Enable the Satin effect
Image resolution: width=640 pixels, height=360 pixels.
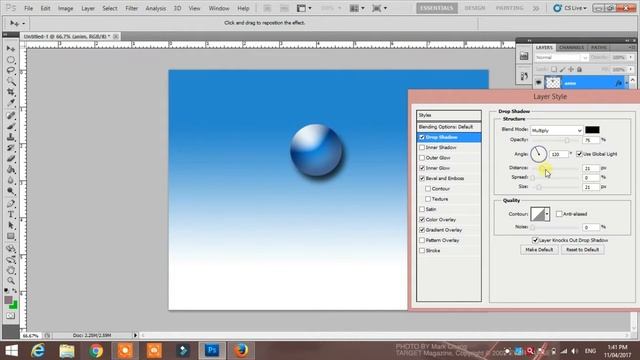tap(422, 209)
